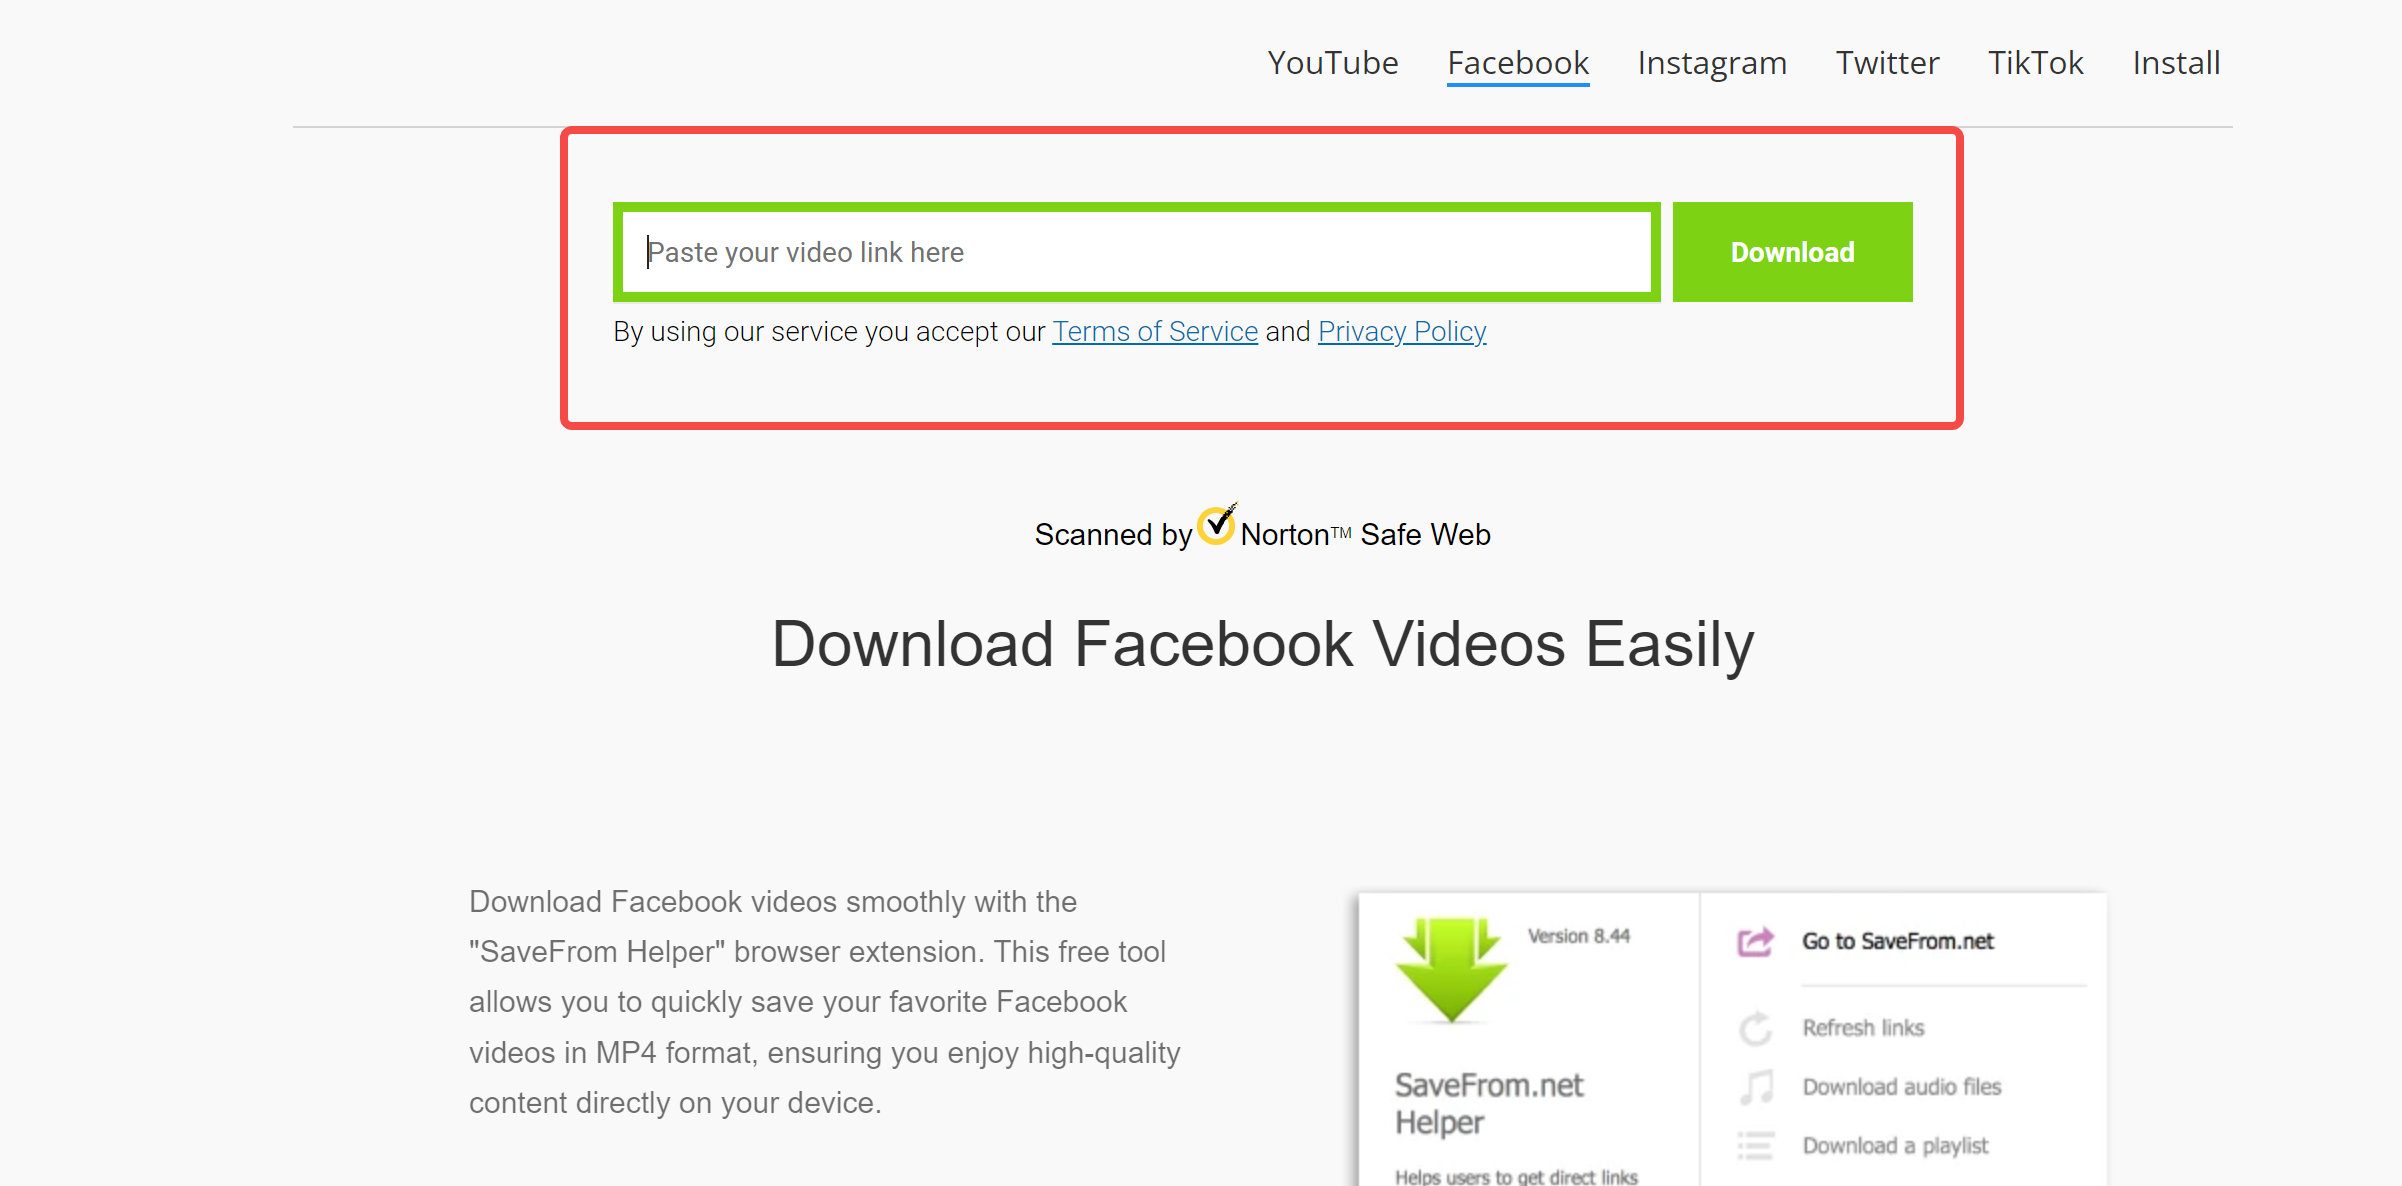Choose Download audio files option
The height and width of the screenshot is (1186, 2402).
click(1902, 1087)
